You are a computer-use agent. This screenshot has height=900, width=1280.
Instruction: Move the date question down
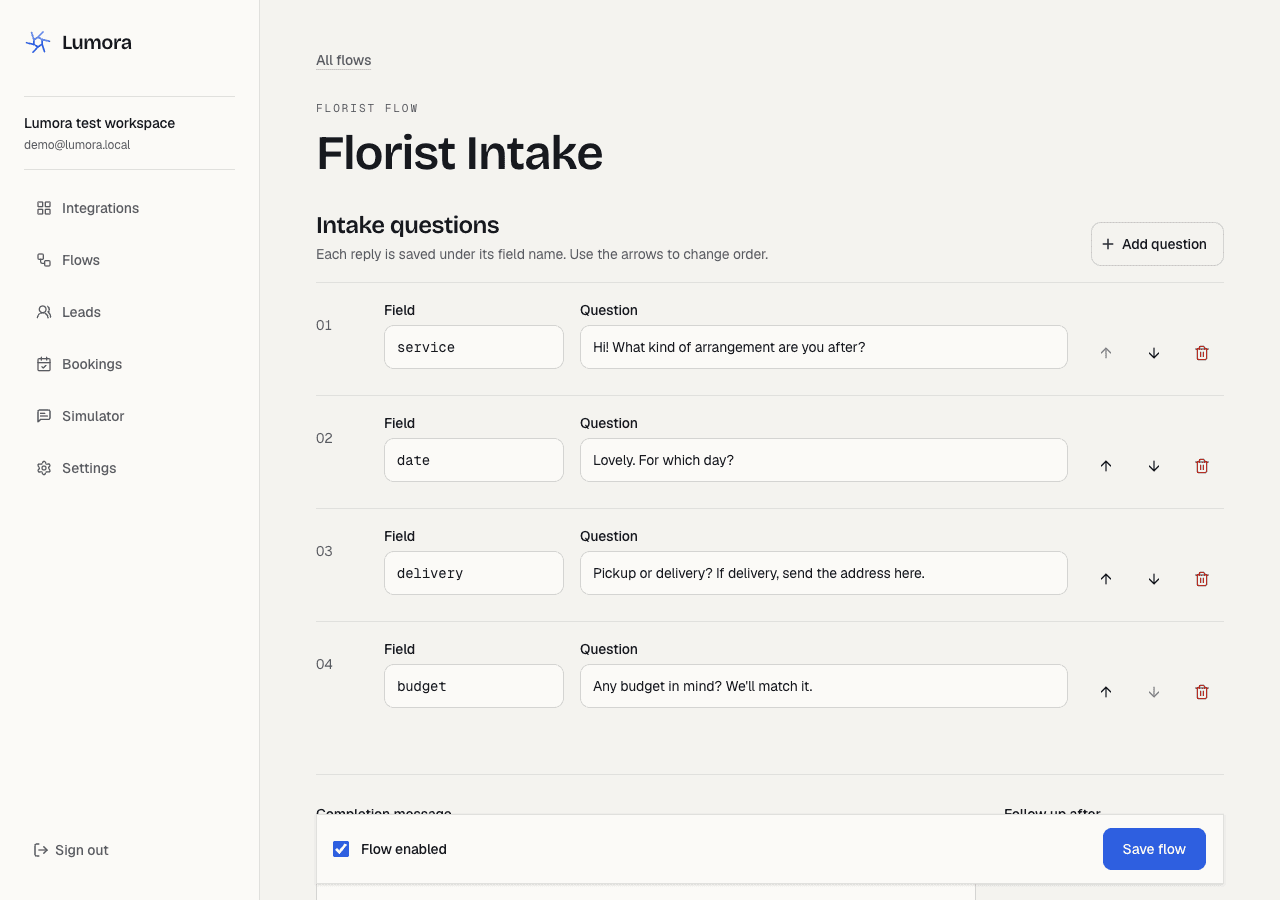click(1154, 466)
